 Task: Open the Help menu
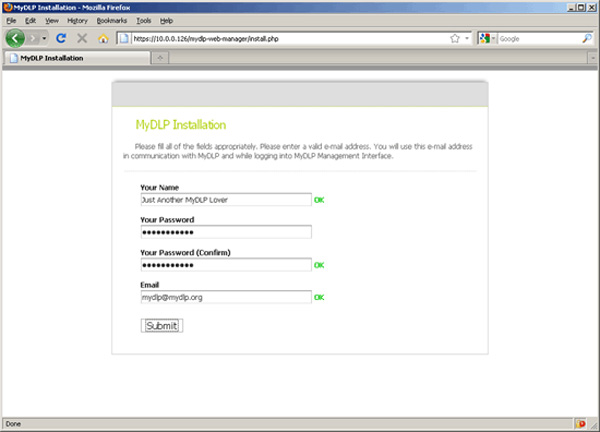[166, 21]
